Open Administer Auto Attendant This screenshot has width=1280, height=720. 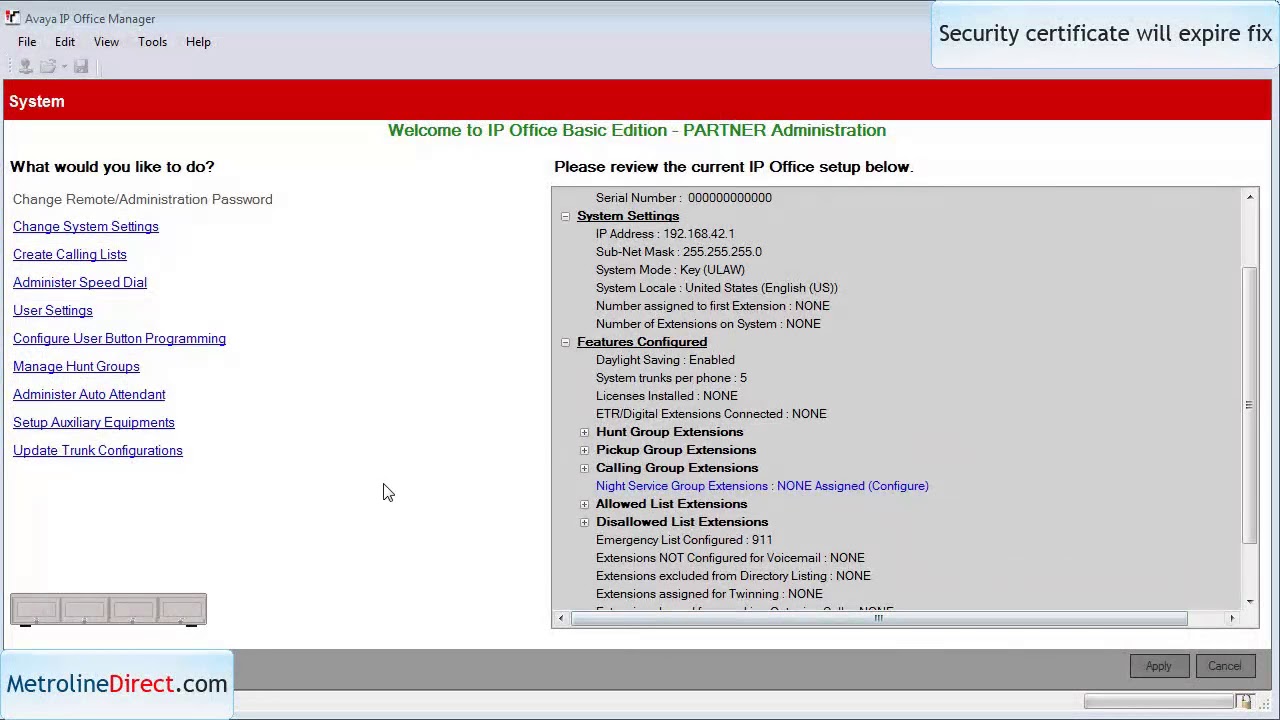point(89,395)
